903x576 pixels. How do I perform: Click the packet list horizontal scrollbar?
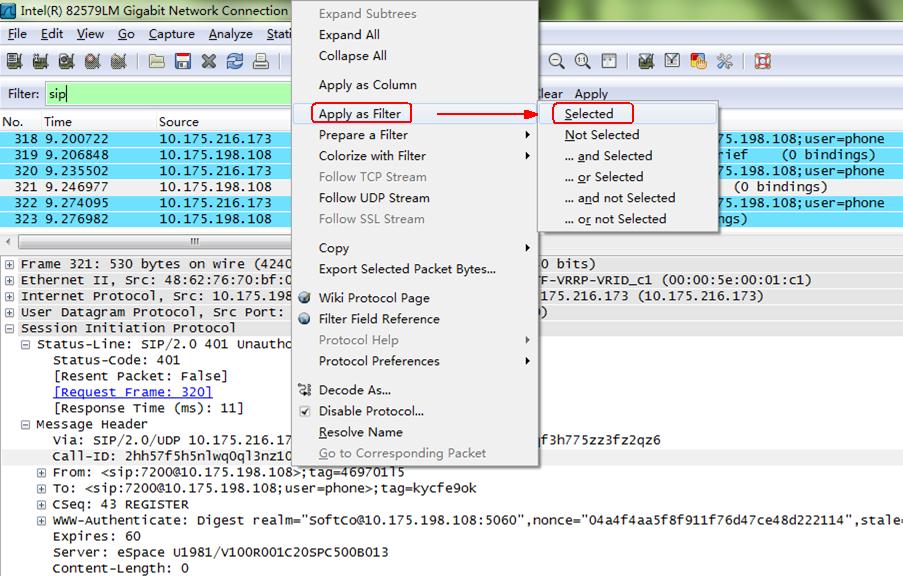click(154, 241)
